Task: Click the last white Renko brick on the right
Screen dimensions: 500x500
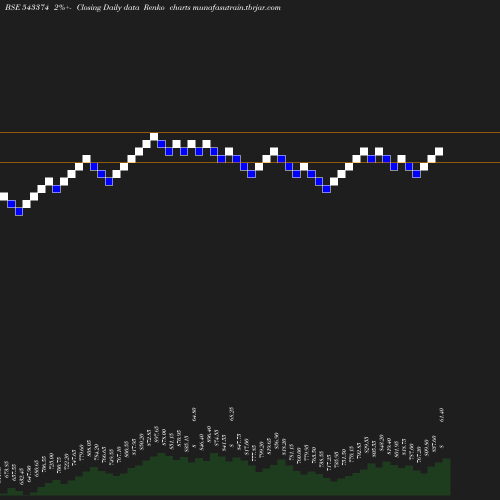Action: [x=439, y=151]
